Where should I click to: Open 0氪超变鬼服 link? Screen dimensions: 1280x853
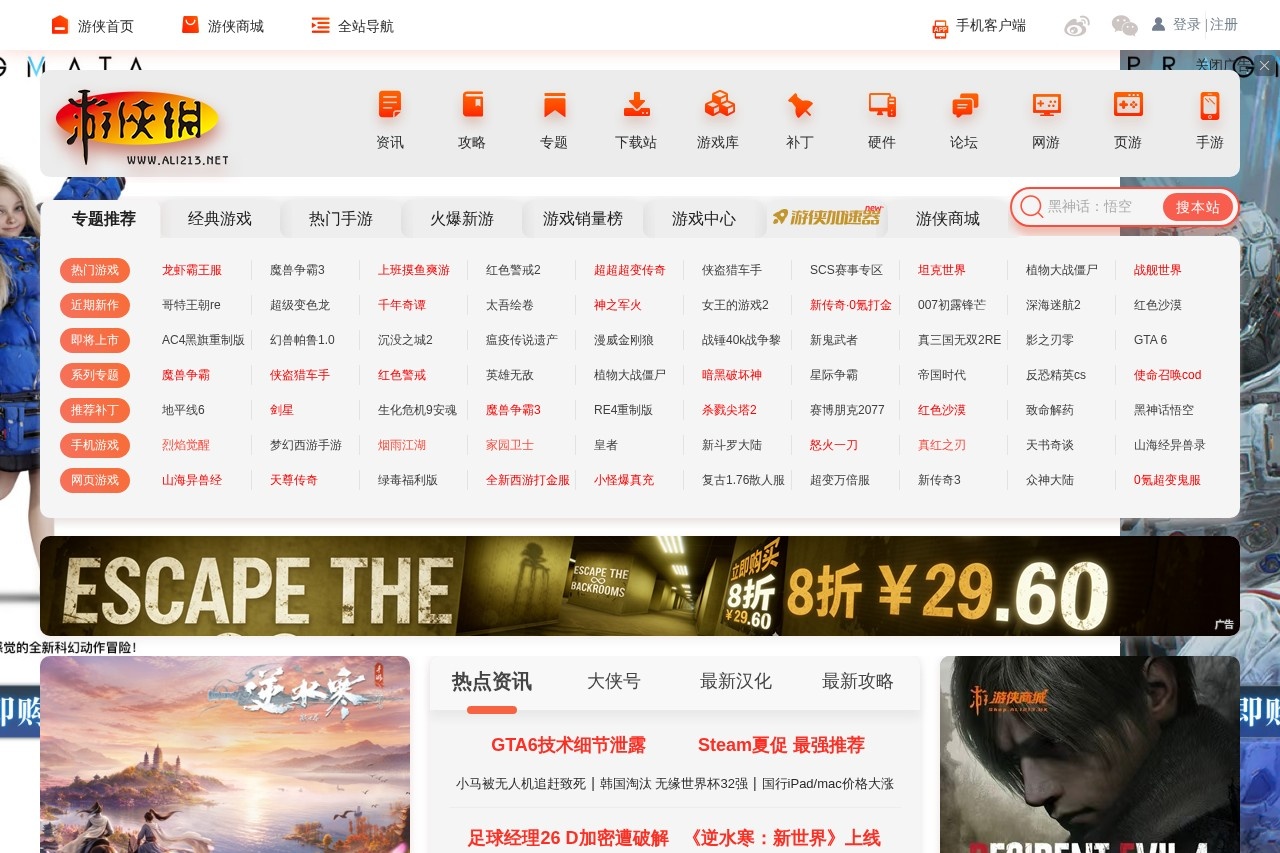[x=1167, y=480]
